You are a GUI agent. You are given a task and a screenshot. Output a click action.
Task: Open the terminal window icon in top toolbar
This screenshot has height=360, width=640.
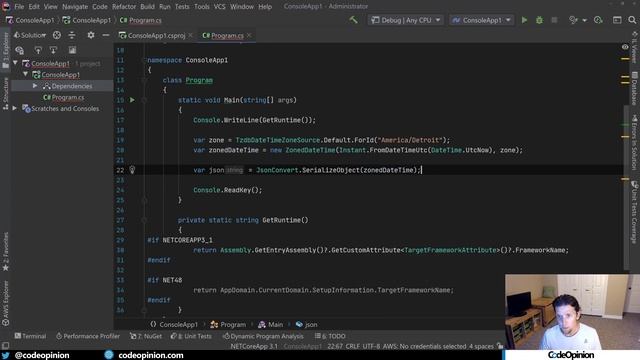617,20
